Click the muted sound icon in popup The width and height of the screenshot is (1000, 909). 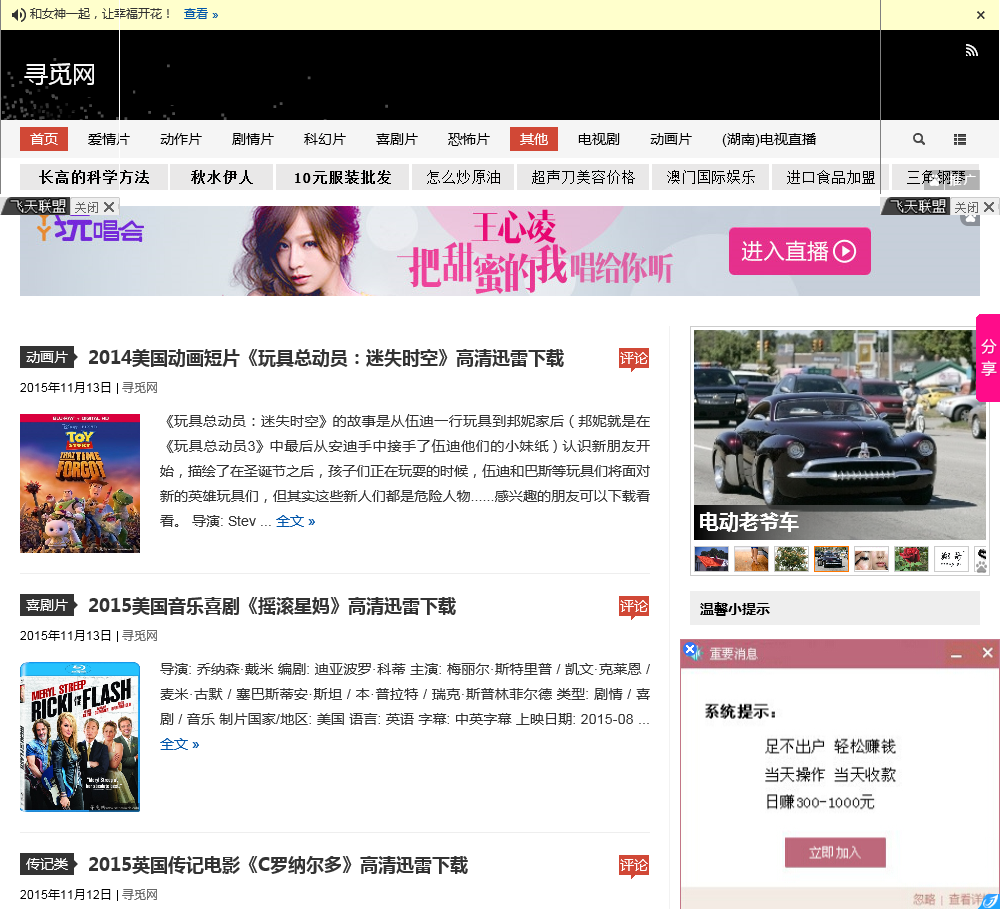(x=692, y=652)
